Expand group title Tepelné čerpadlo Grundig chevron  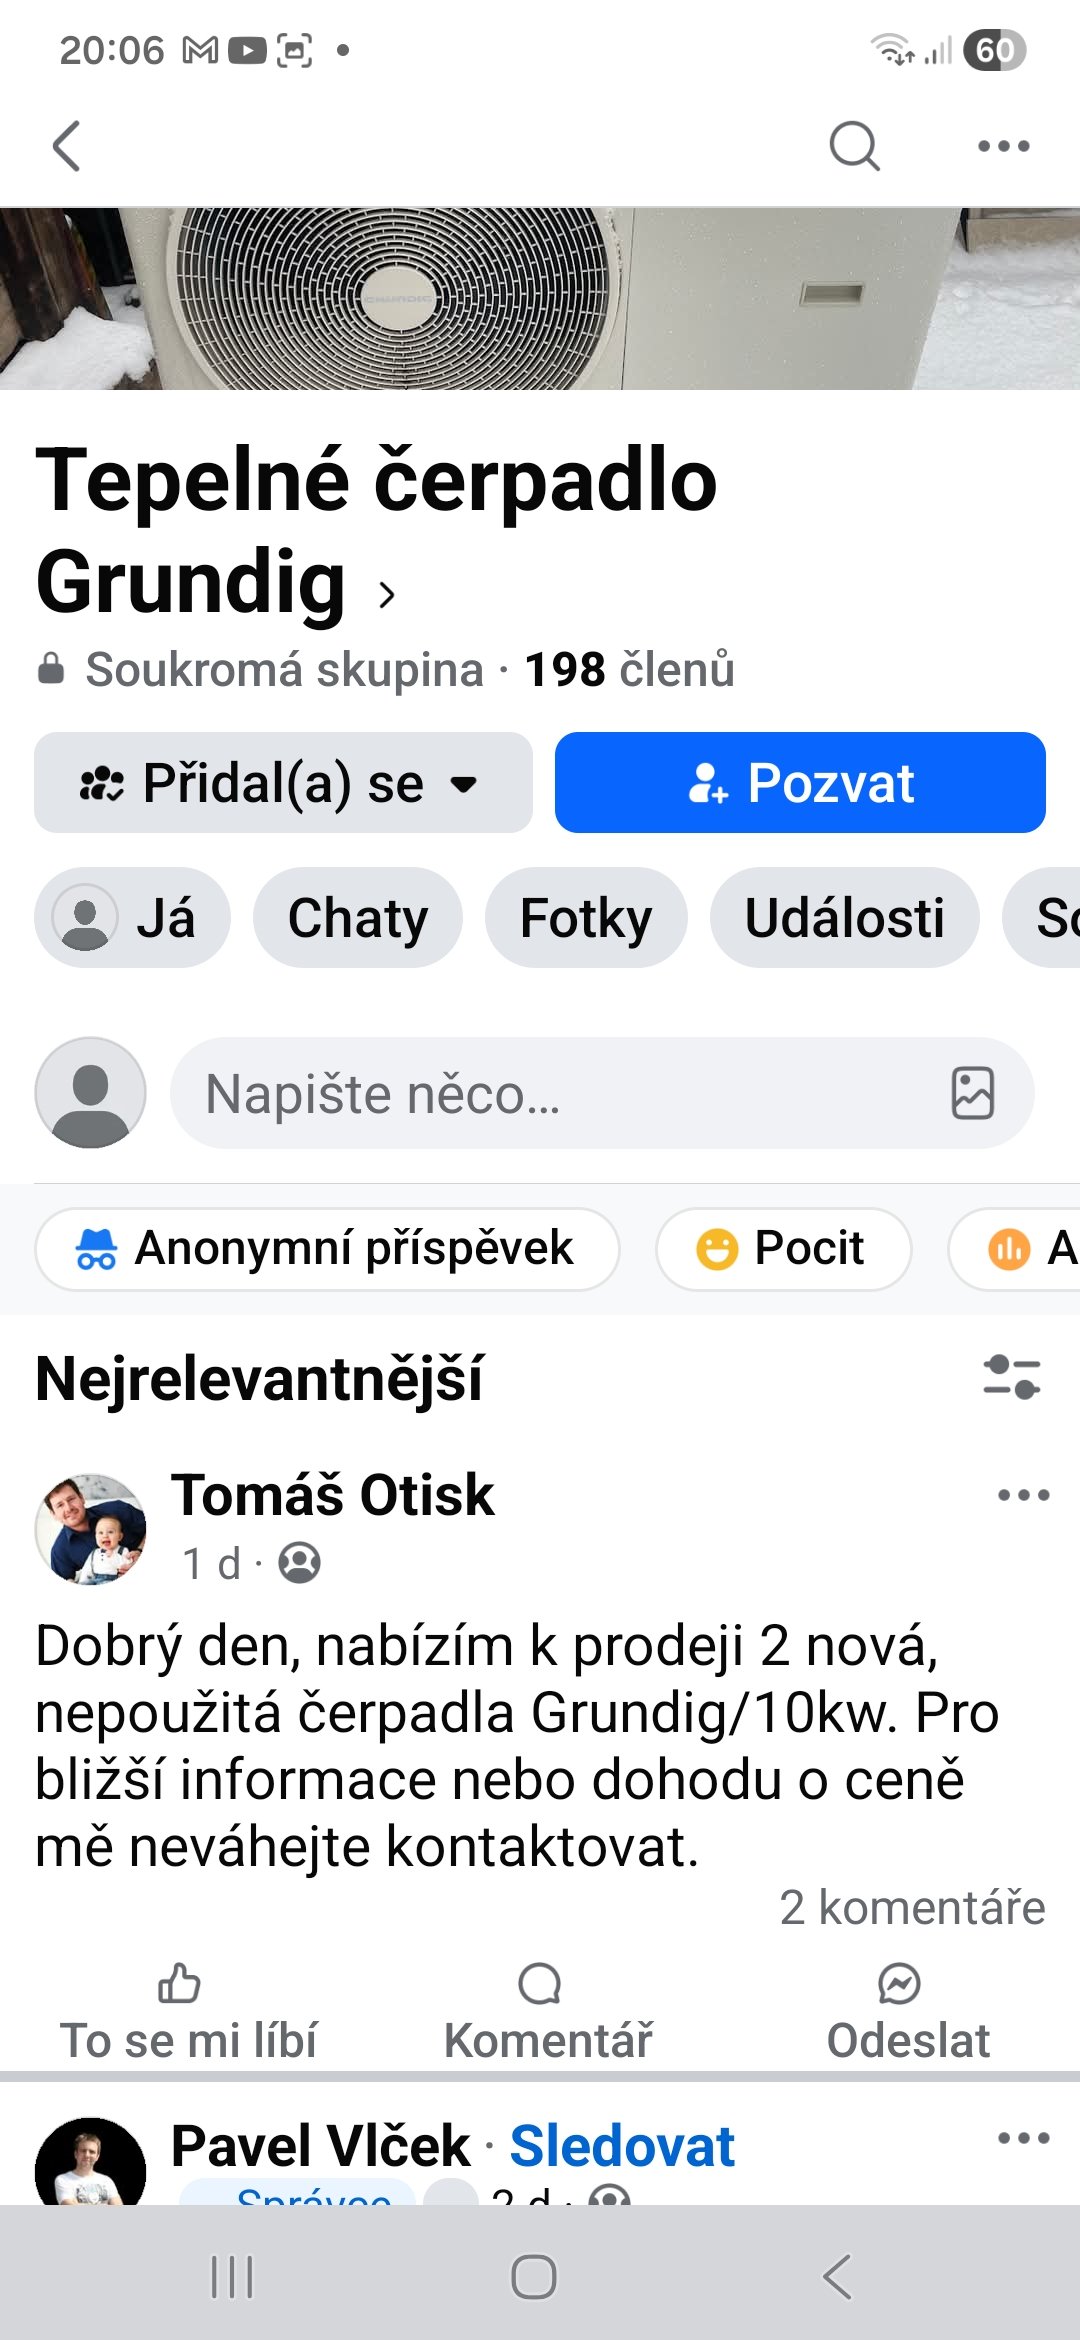point(387,594)
